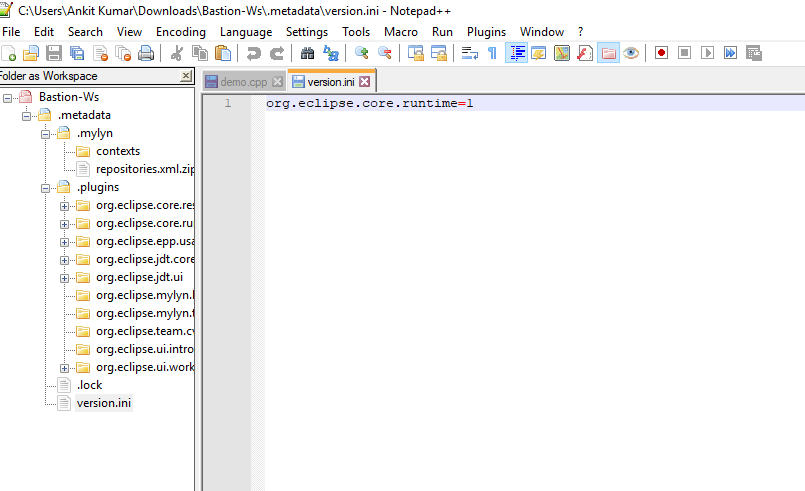Viewport: 805px width, 491px height.
Task: Toggle Folder as Workspace panel button
Action: (608, 53)
